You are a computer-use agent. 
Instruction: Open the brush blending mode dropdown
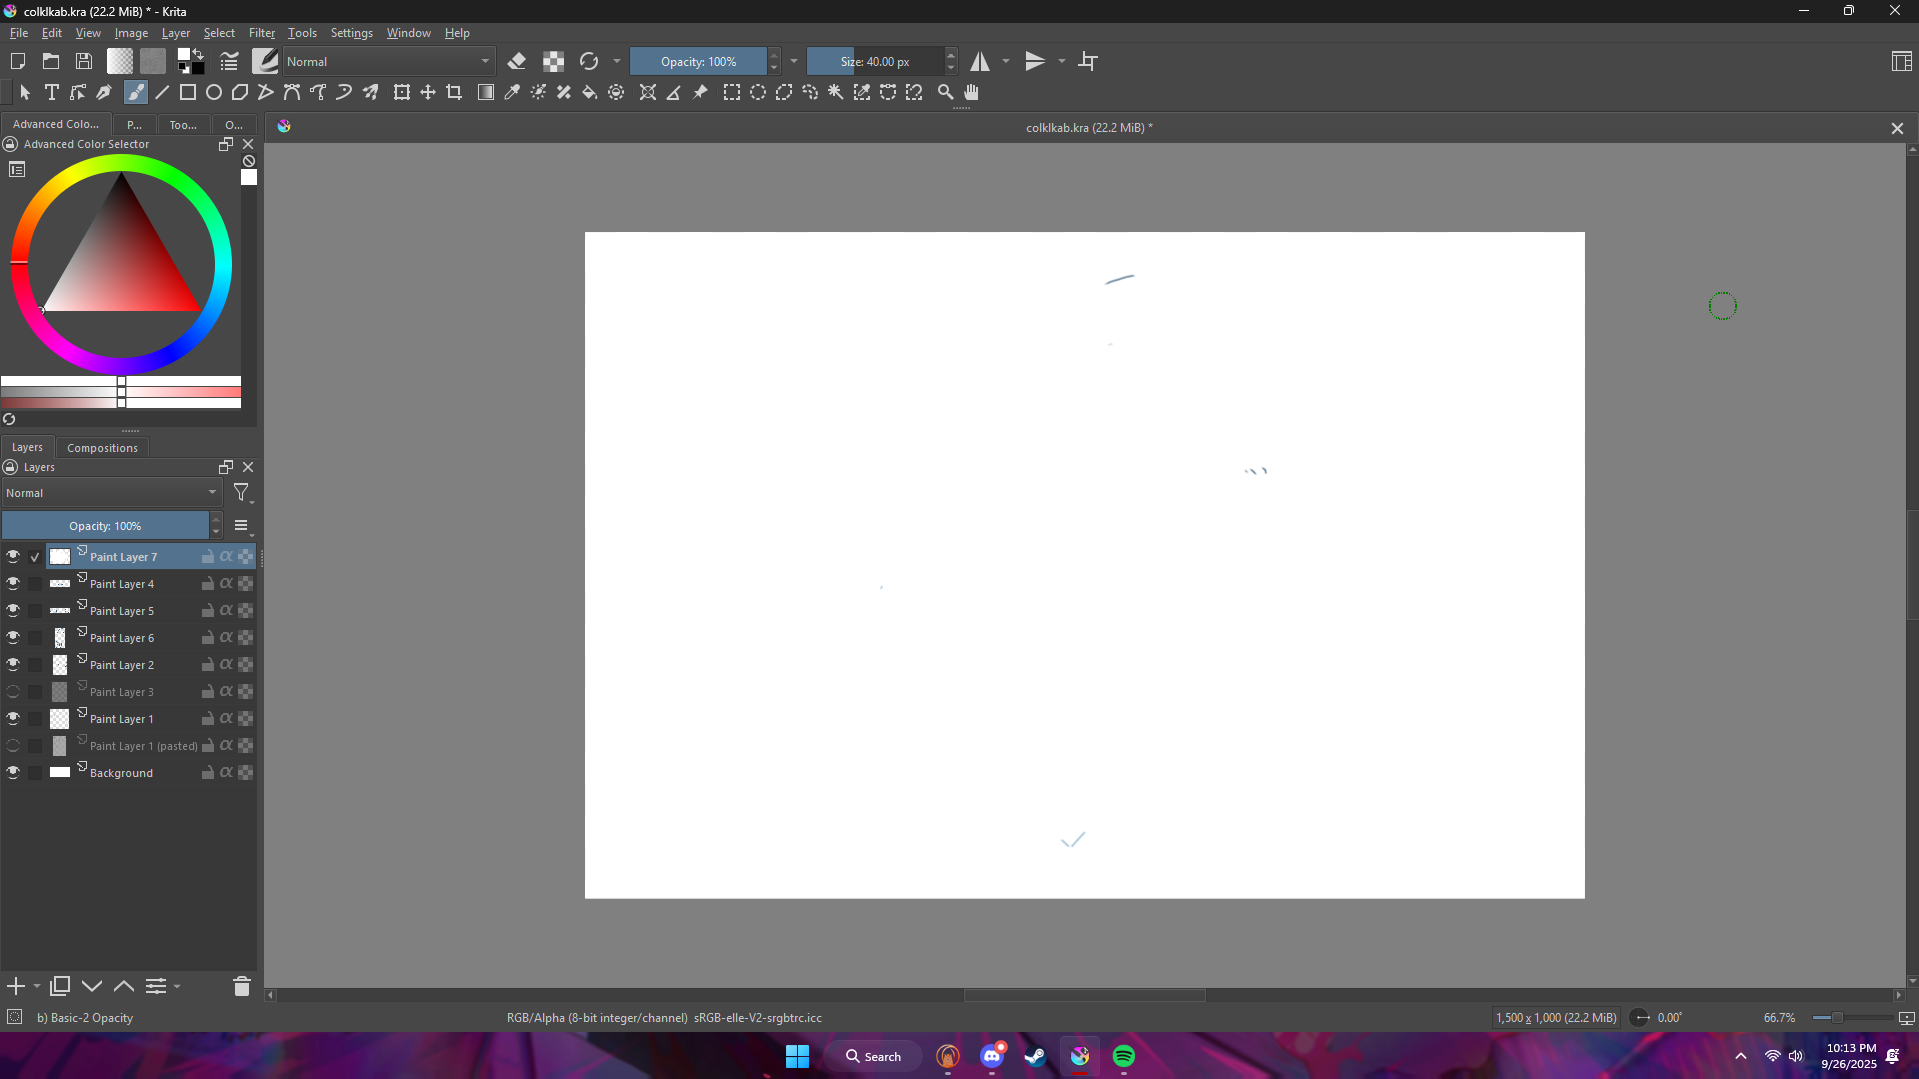388,61
